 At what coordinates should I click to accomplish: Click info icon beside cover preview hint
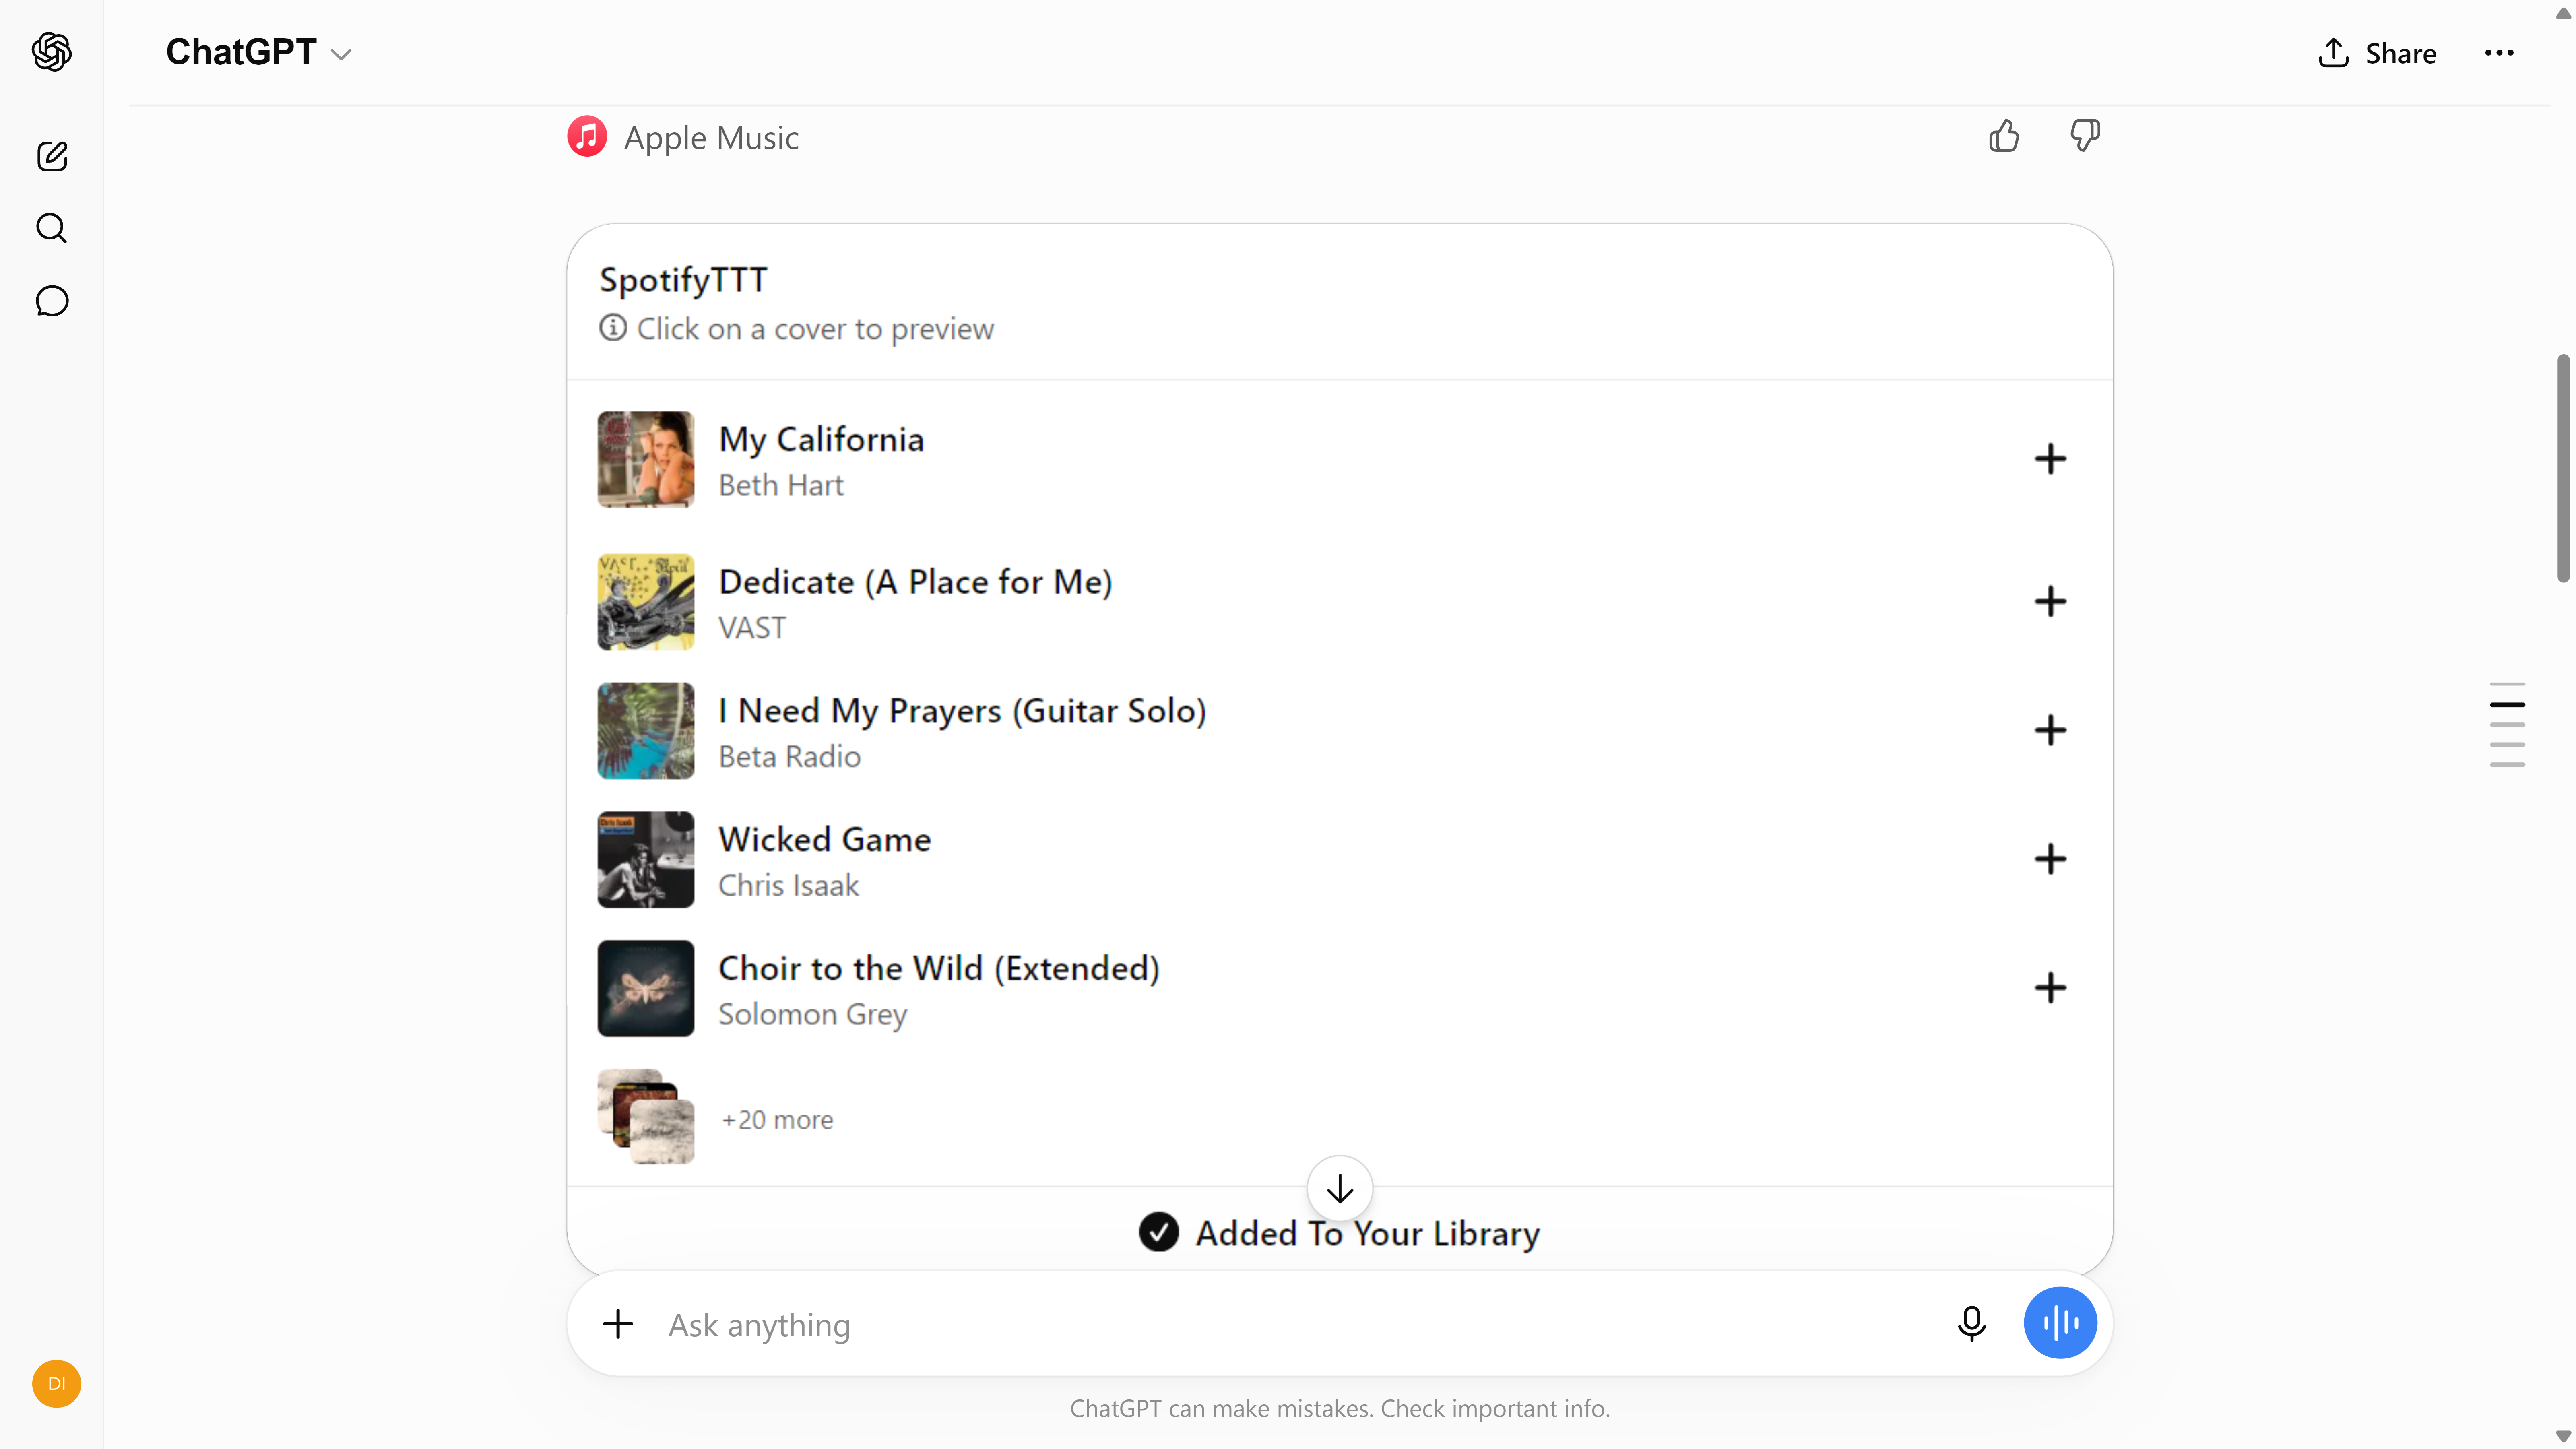click(x=613, y=328)
